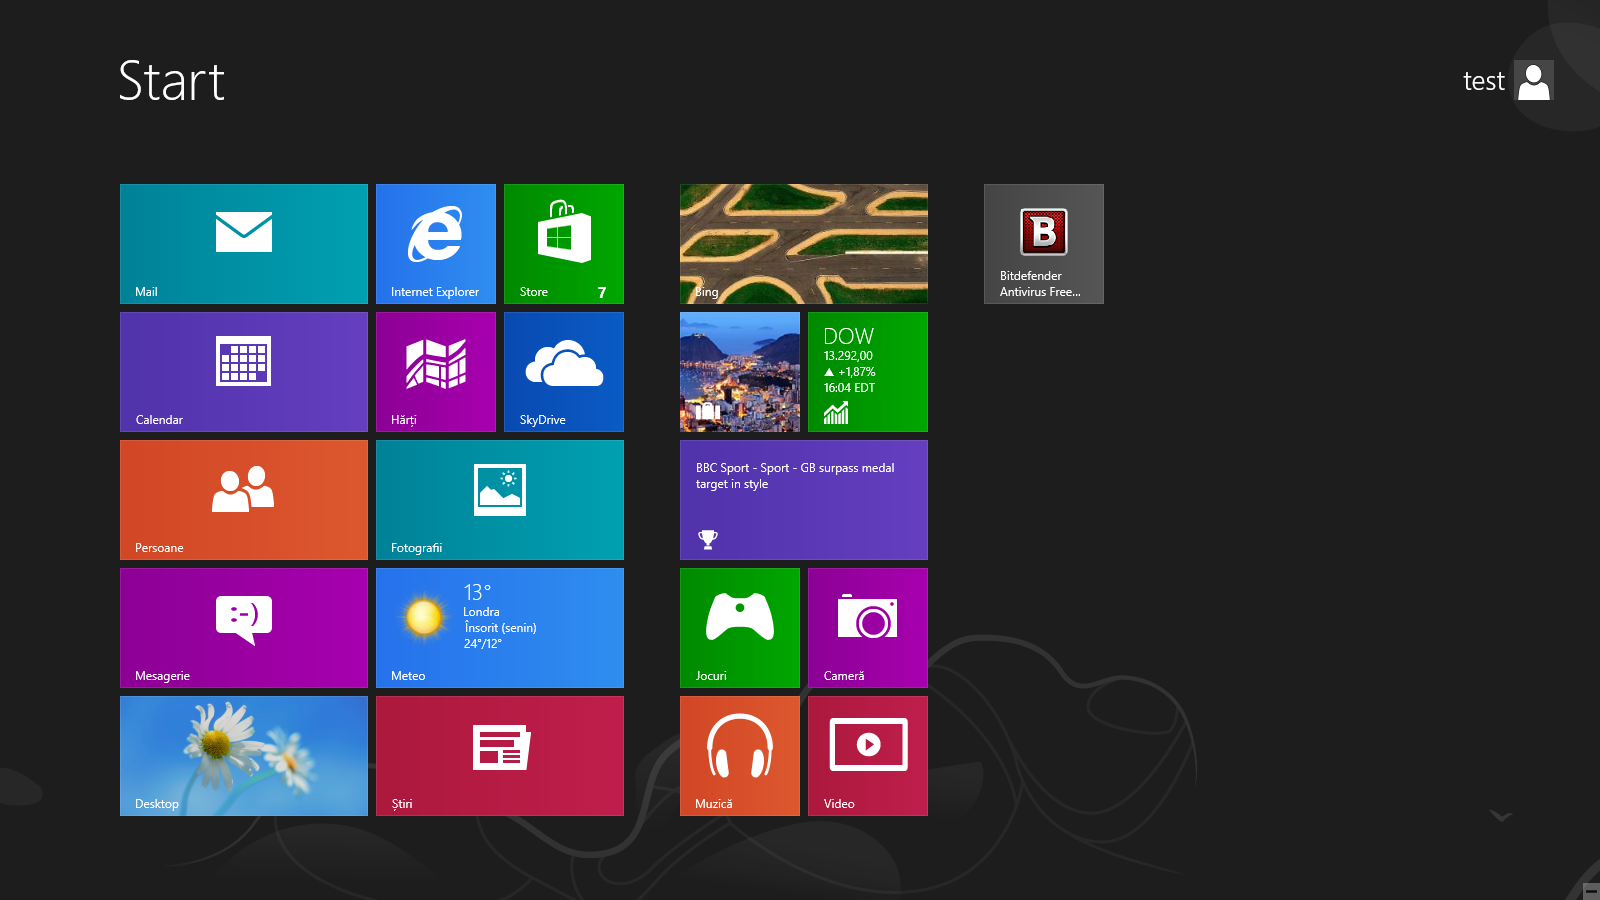Screen dimensions: 1600x900
Task: Open the Mesagerie messaging tile
Action: [244, 628]
